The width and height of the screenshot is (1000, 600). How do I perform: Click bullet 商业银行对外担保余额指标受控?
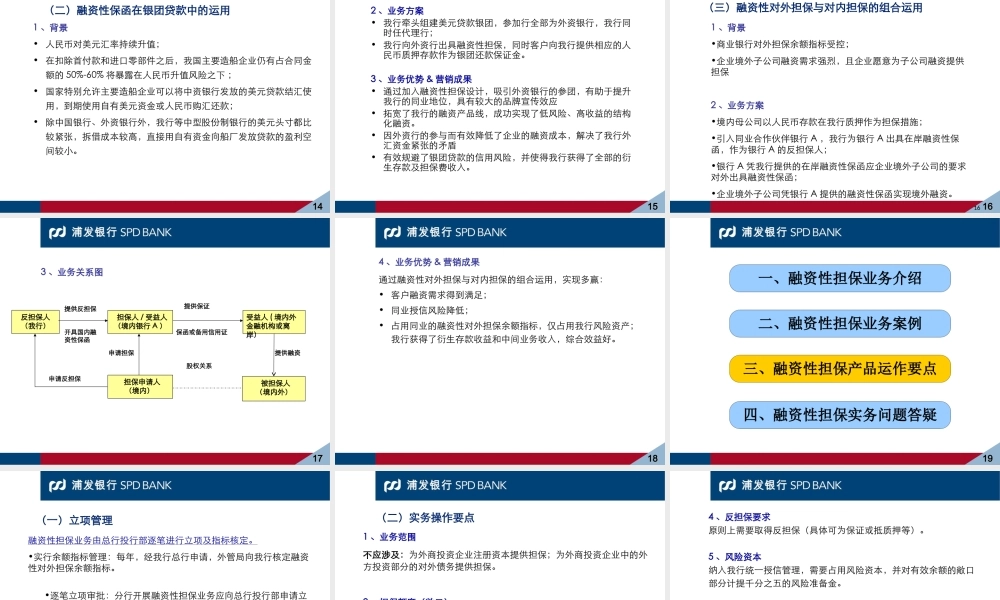point(780,44)
